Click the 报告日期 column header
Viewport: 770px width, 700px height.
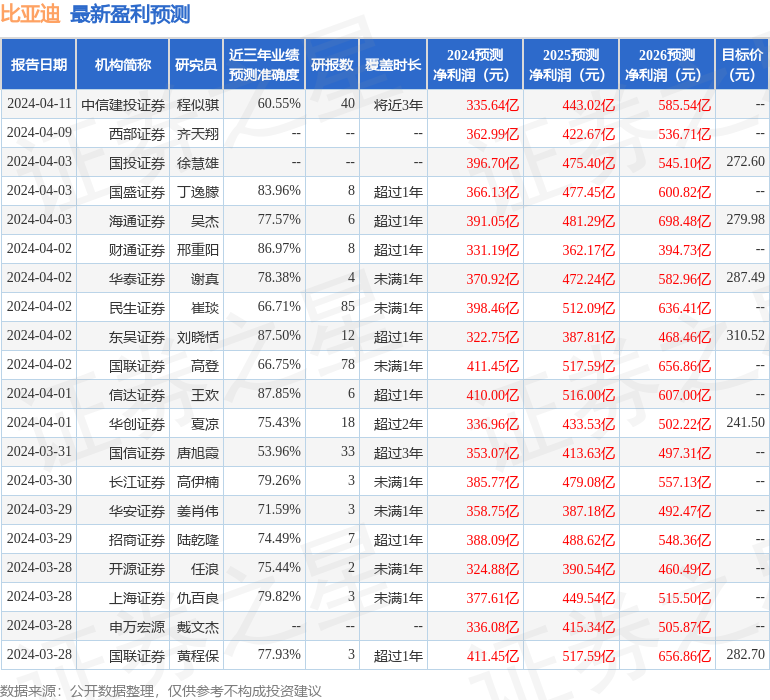click(x=39, y=64)
